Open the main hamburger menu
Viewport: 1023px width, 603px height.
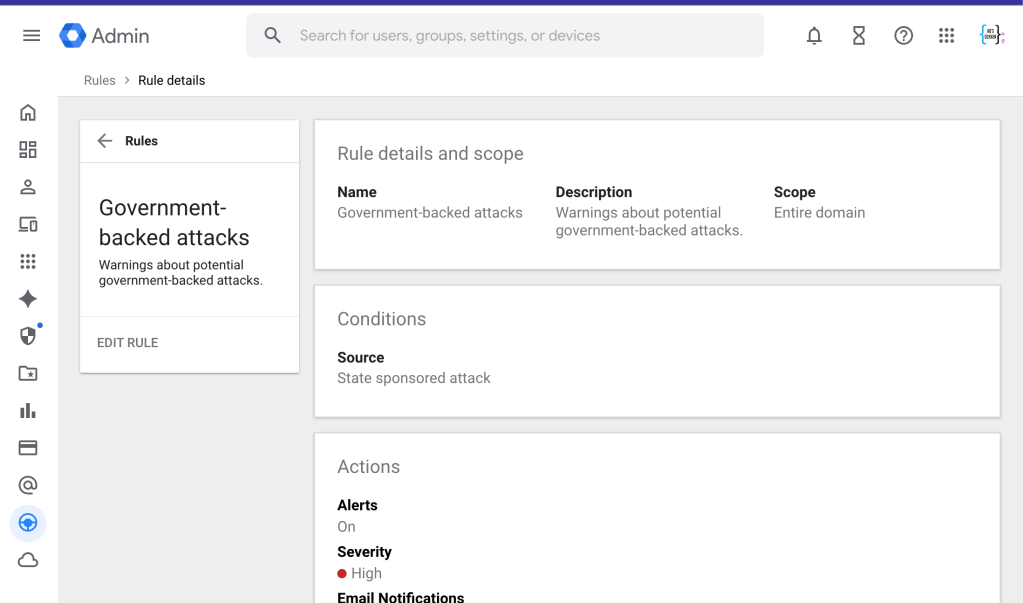31,36
